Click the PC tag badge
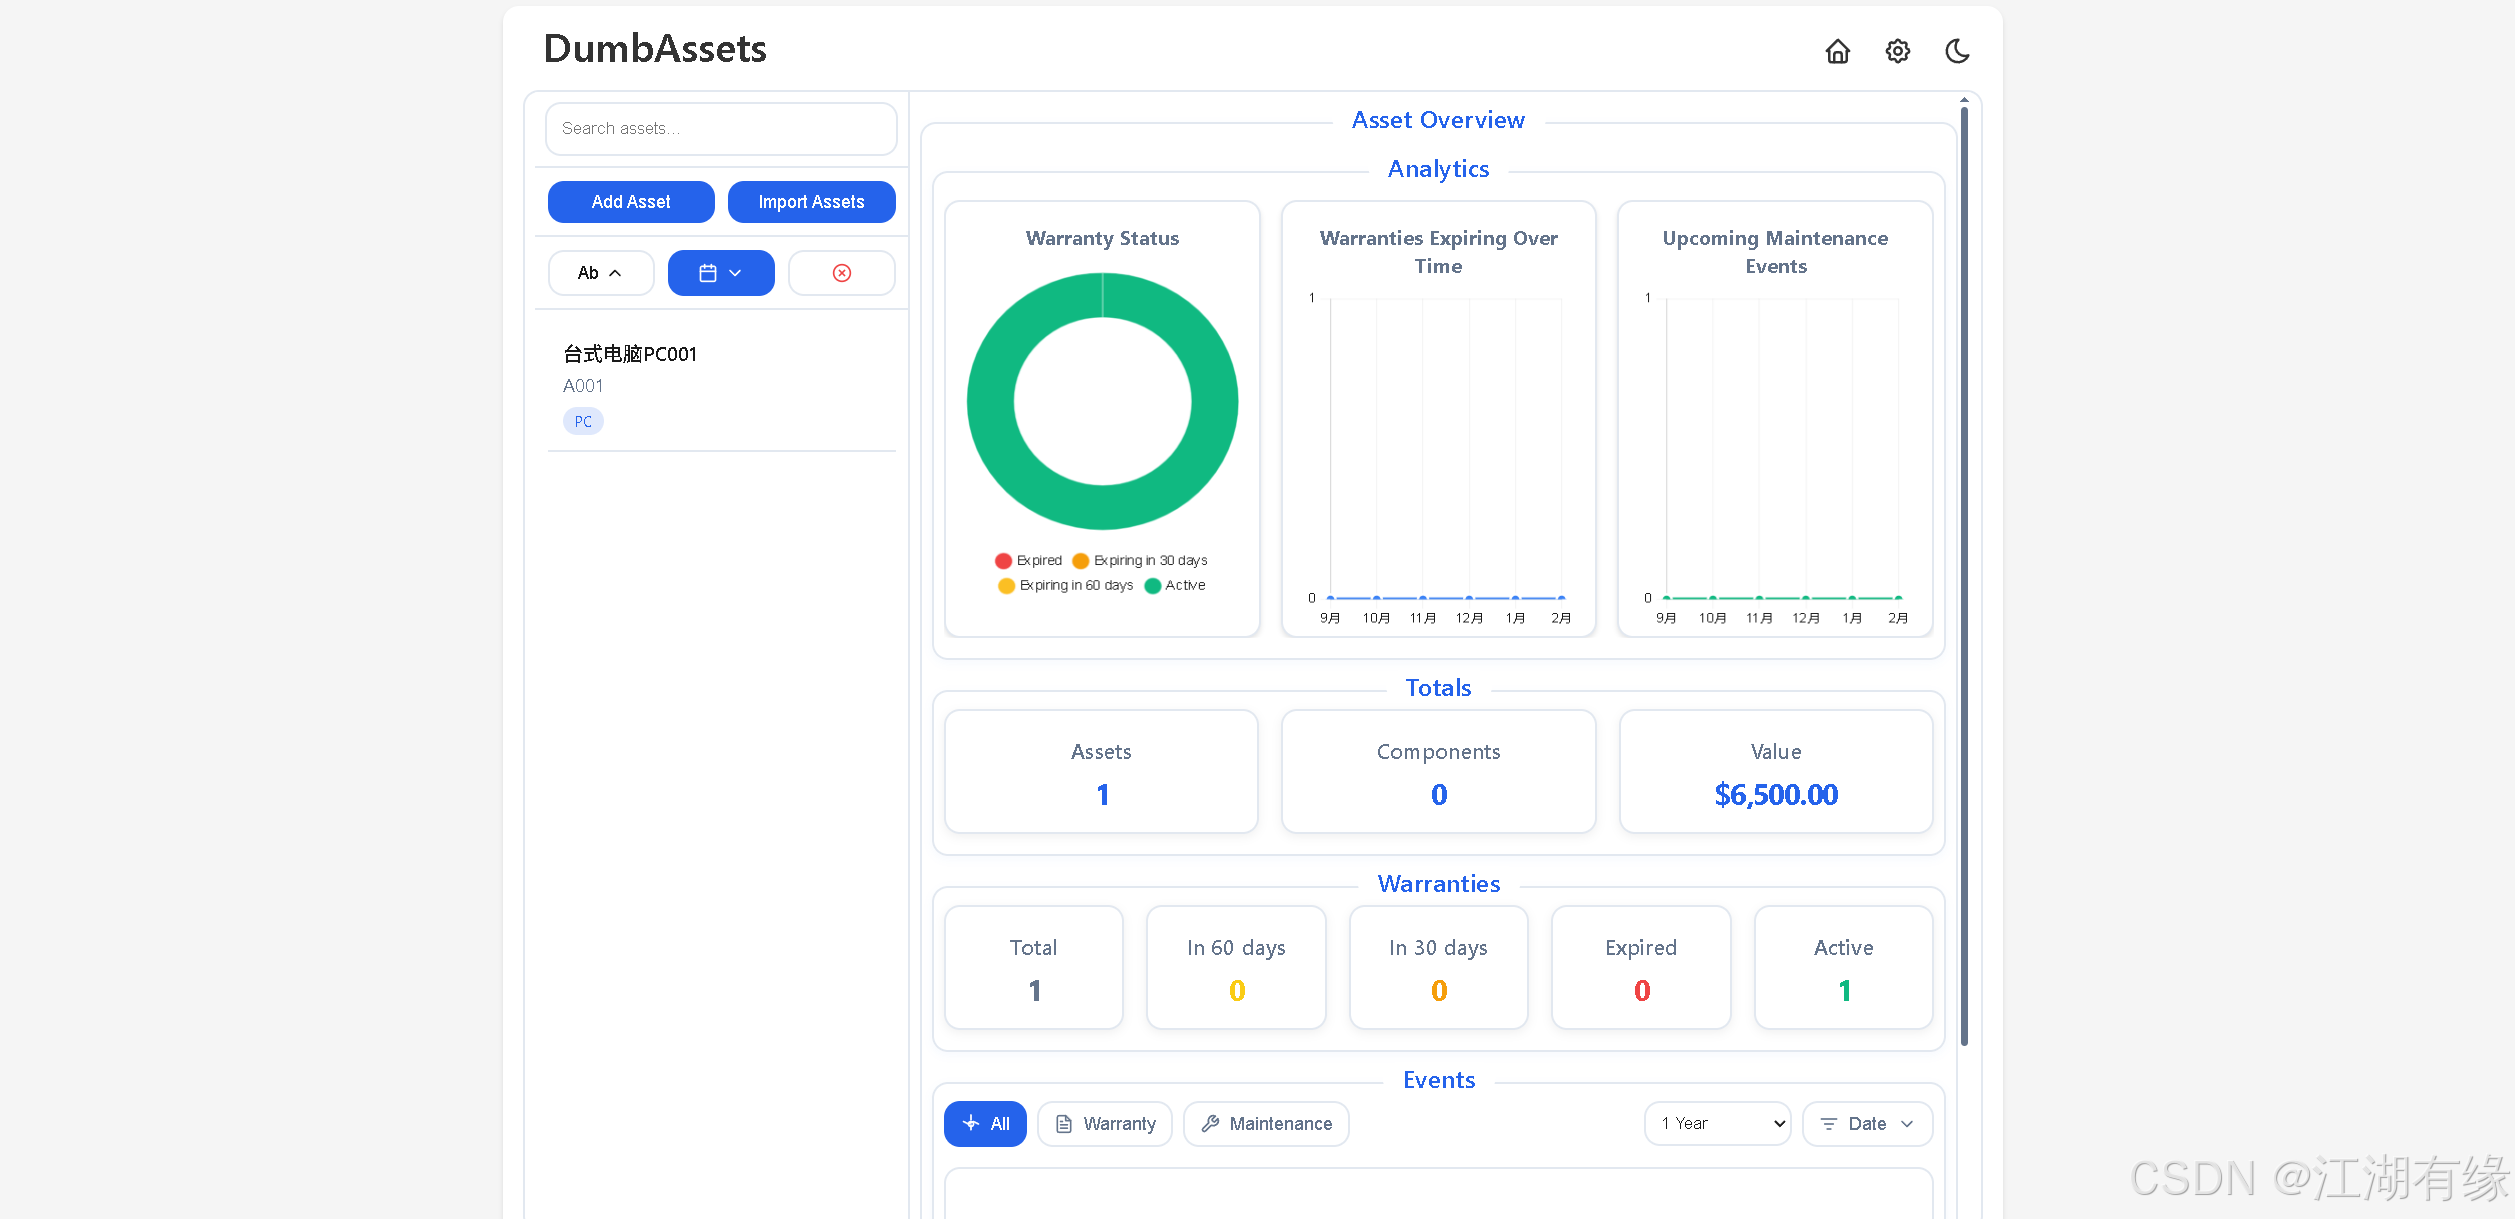 click(x=583, y=422)
